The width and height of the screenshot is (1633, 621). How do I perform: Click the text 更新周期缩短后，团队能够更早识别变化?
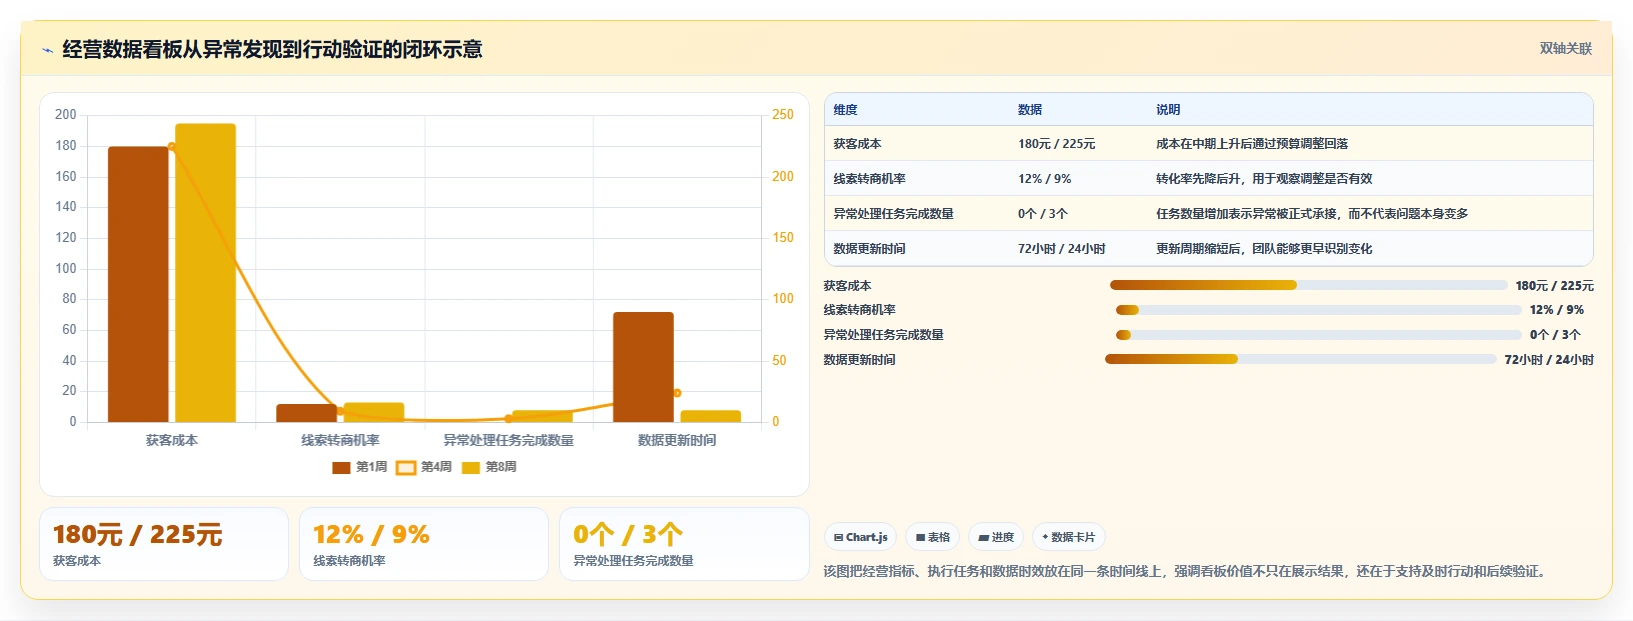[x=1264, y=249]
